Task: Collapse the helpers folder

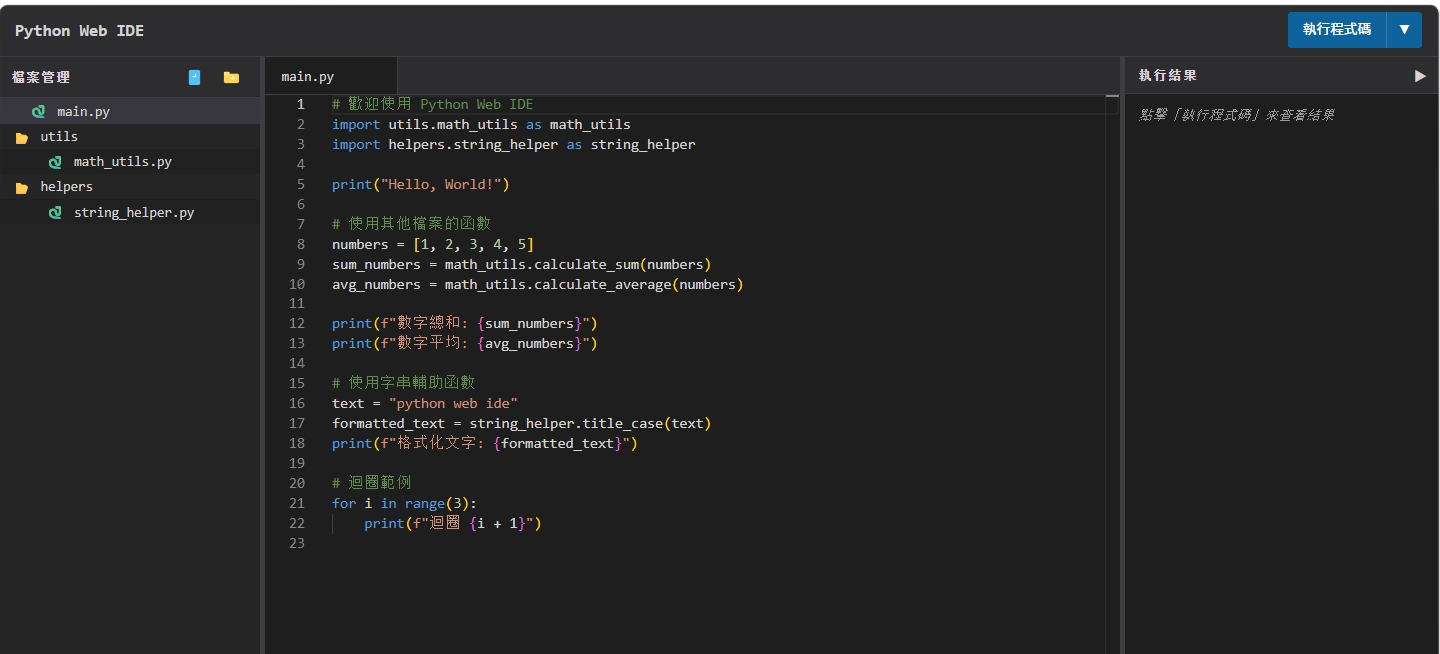Action: pyautogui.click(x=130, y=187)
